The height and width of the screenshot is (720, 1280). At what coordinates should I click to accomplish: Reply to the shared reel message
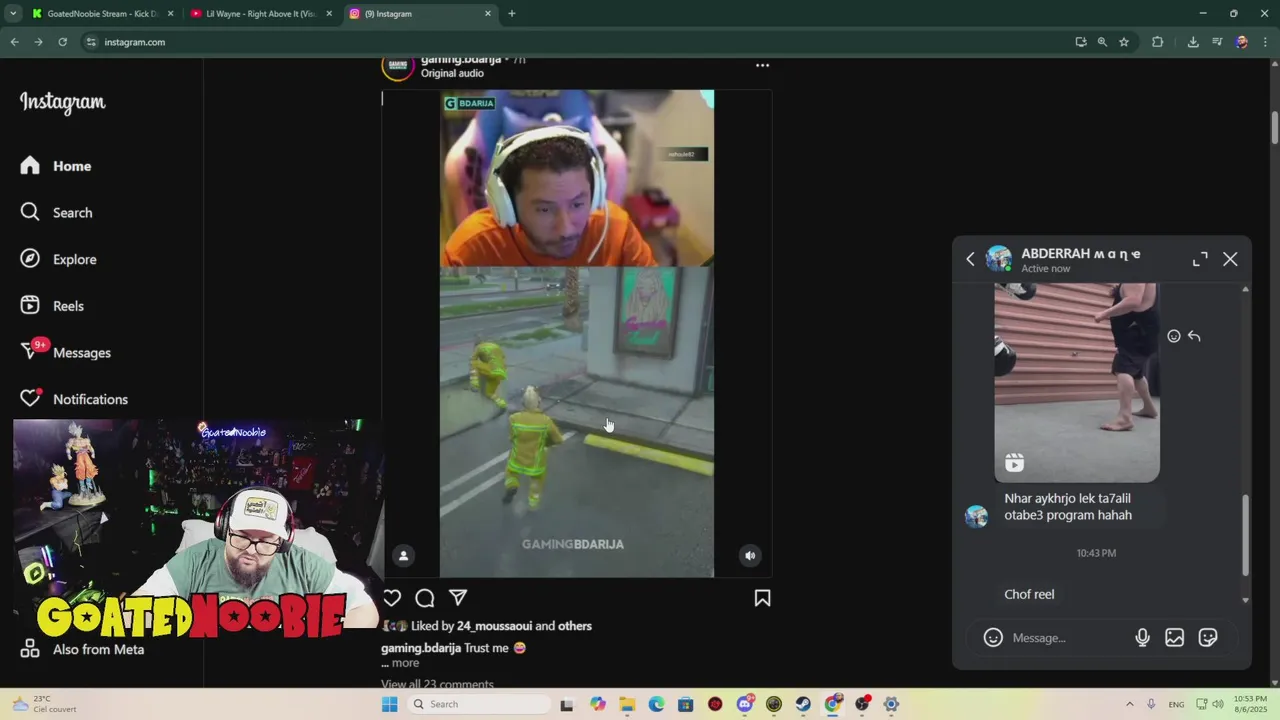coord(1194,336)
